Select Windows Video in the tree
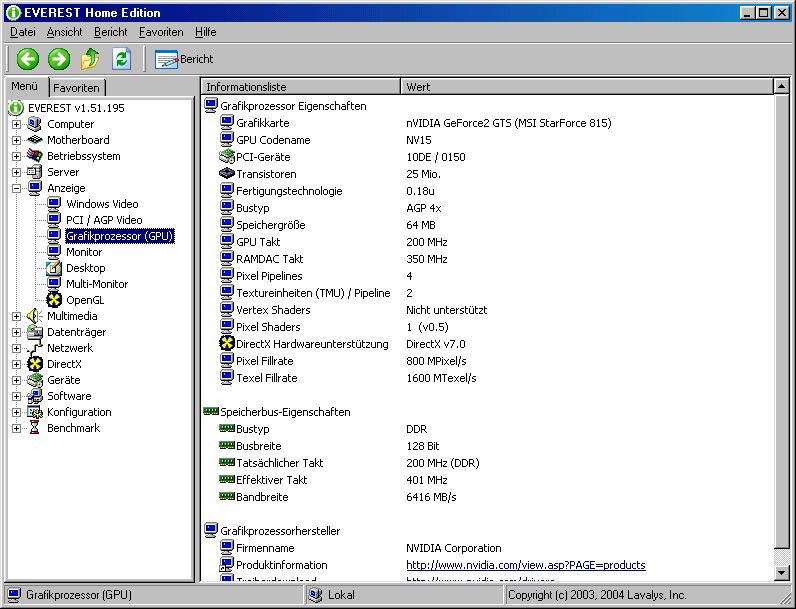The height and width of the screenshot is (609, 796). [x=102, y=204]
